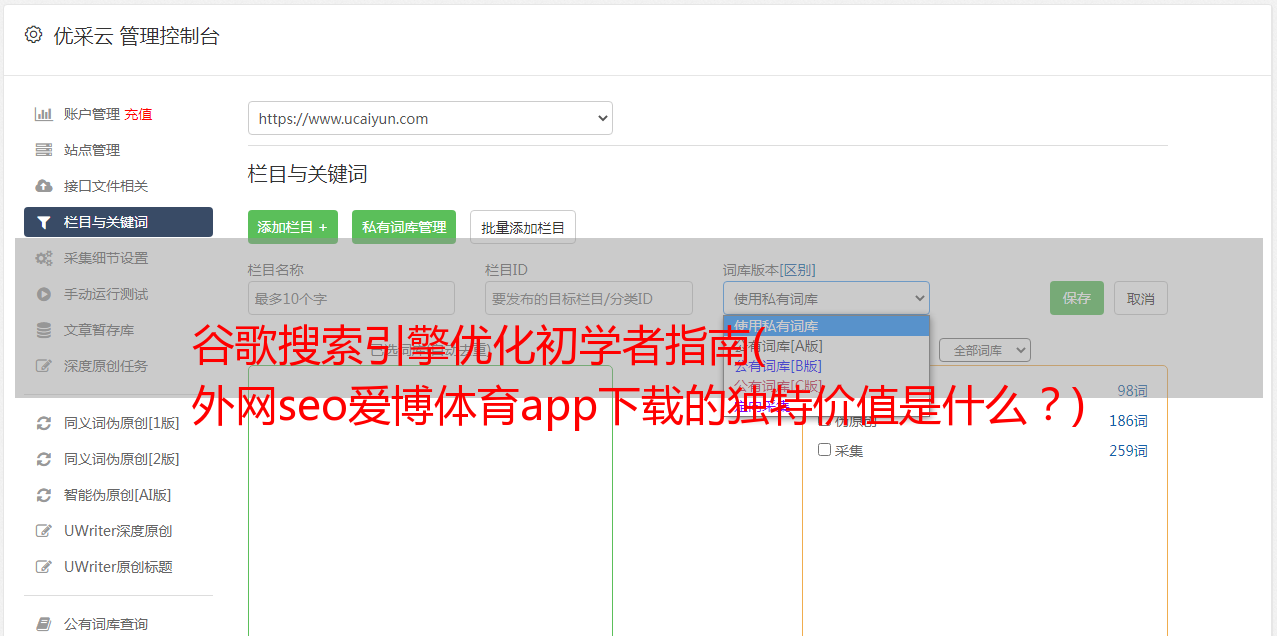The height and width of the screenshot is (636, 1277).
Task: Click the refresh icon for 同义词伪原创[1版]
Action: pyautogui.click(x=44, y=423)
